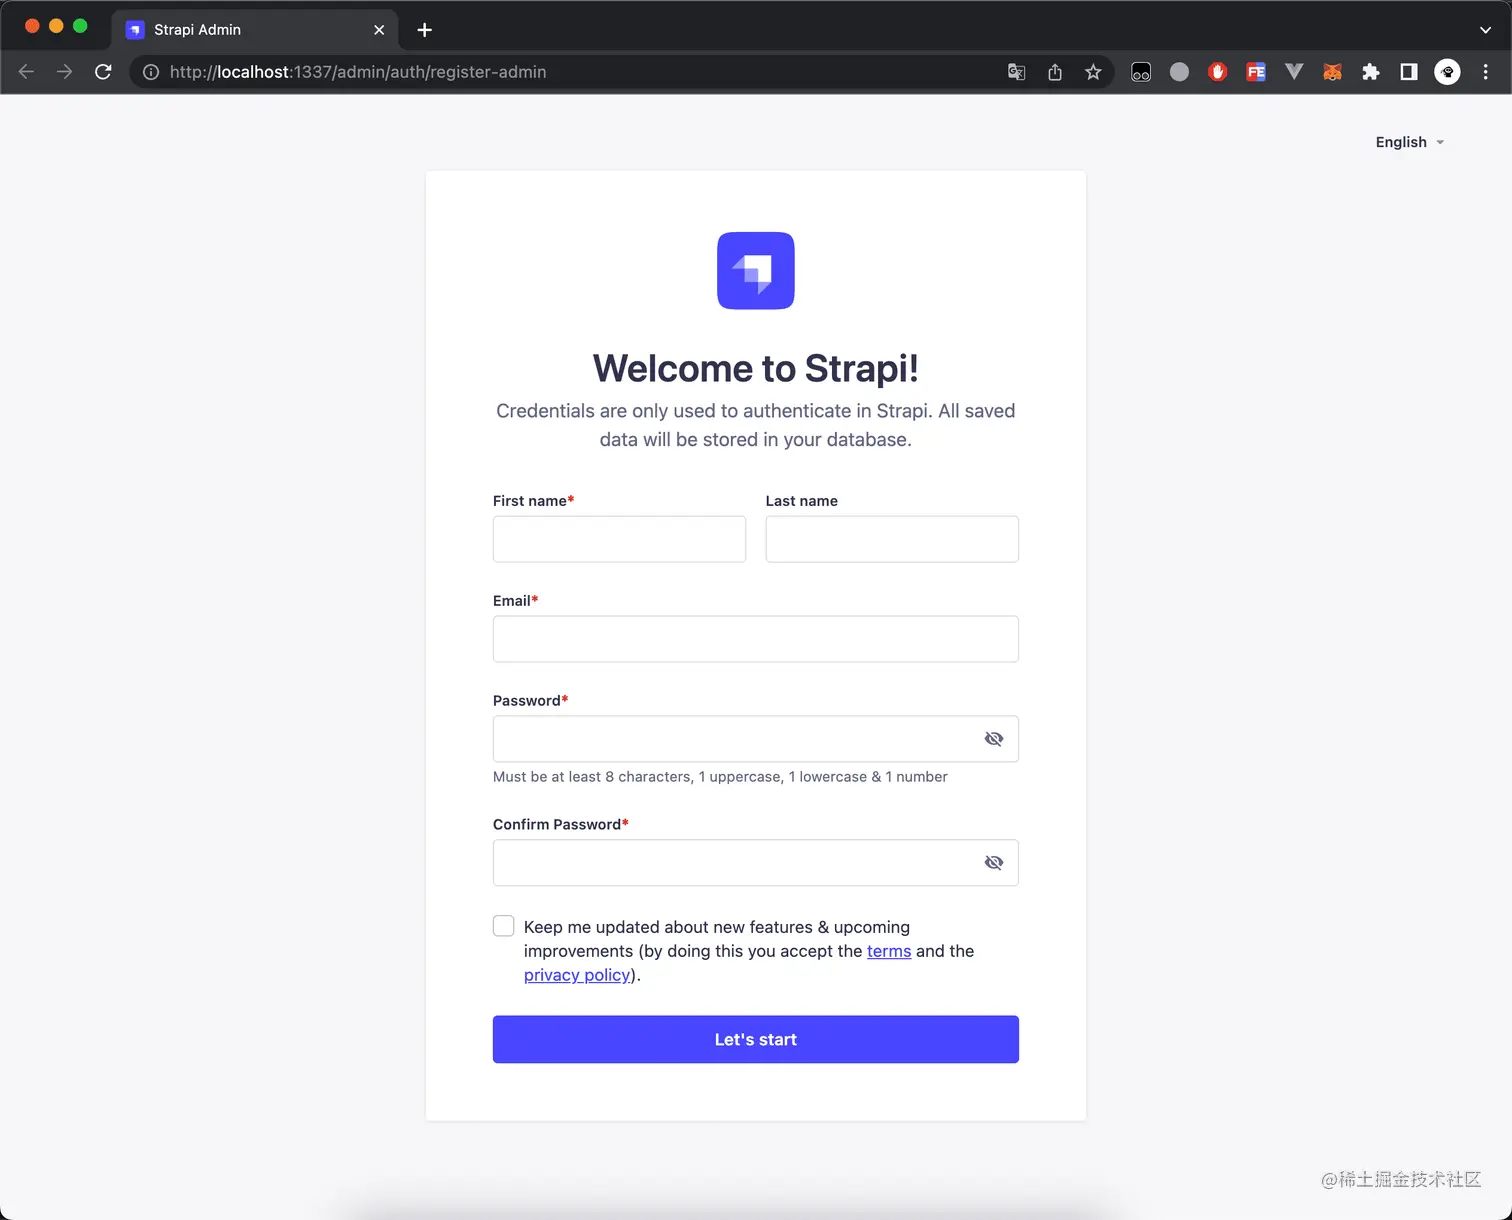1512x1220 pixels.
Task: Toggle the browser side panel
Action: (1409, 72)
